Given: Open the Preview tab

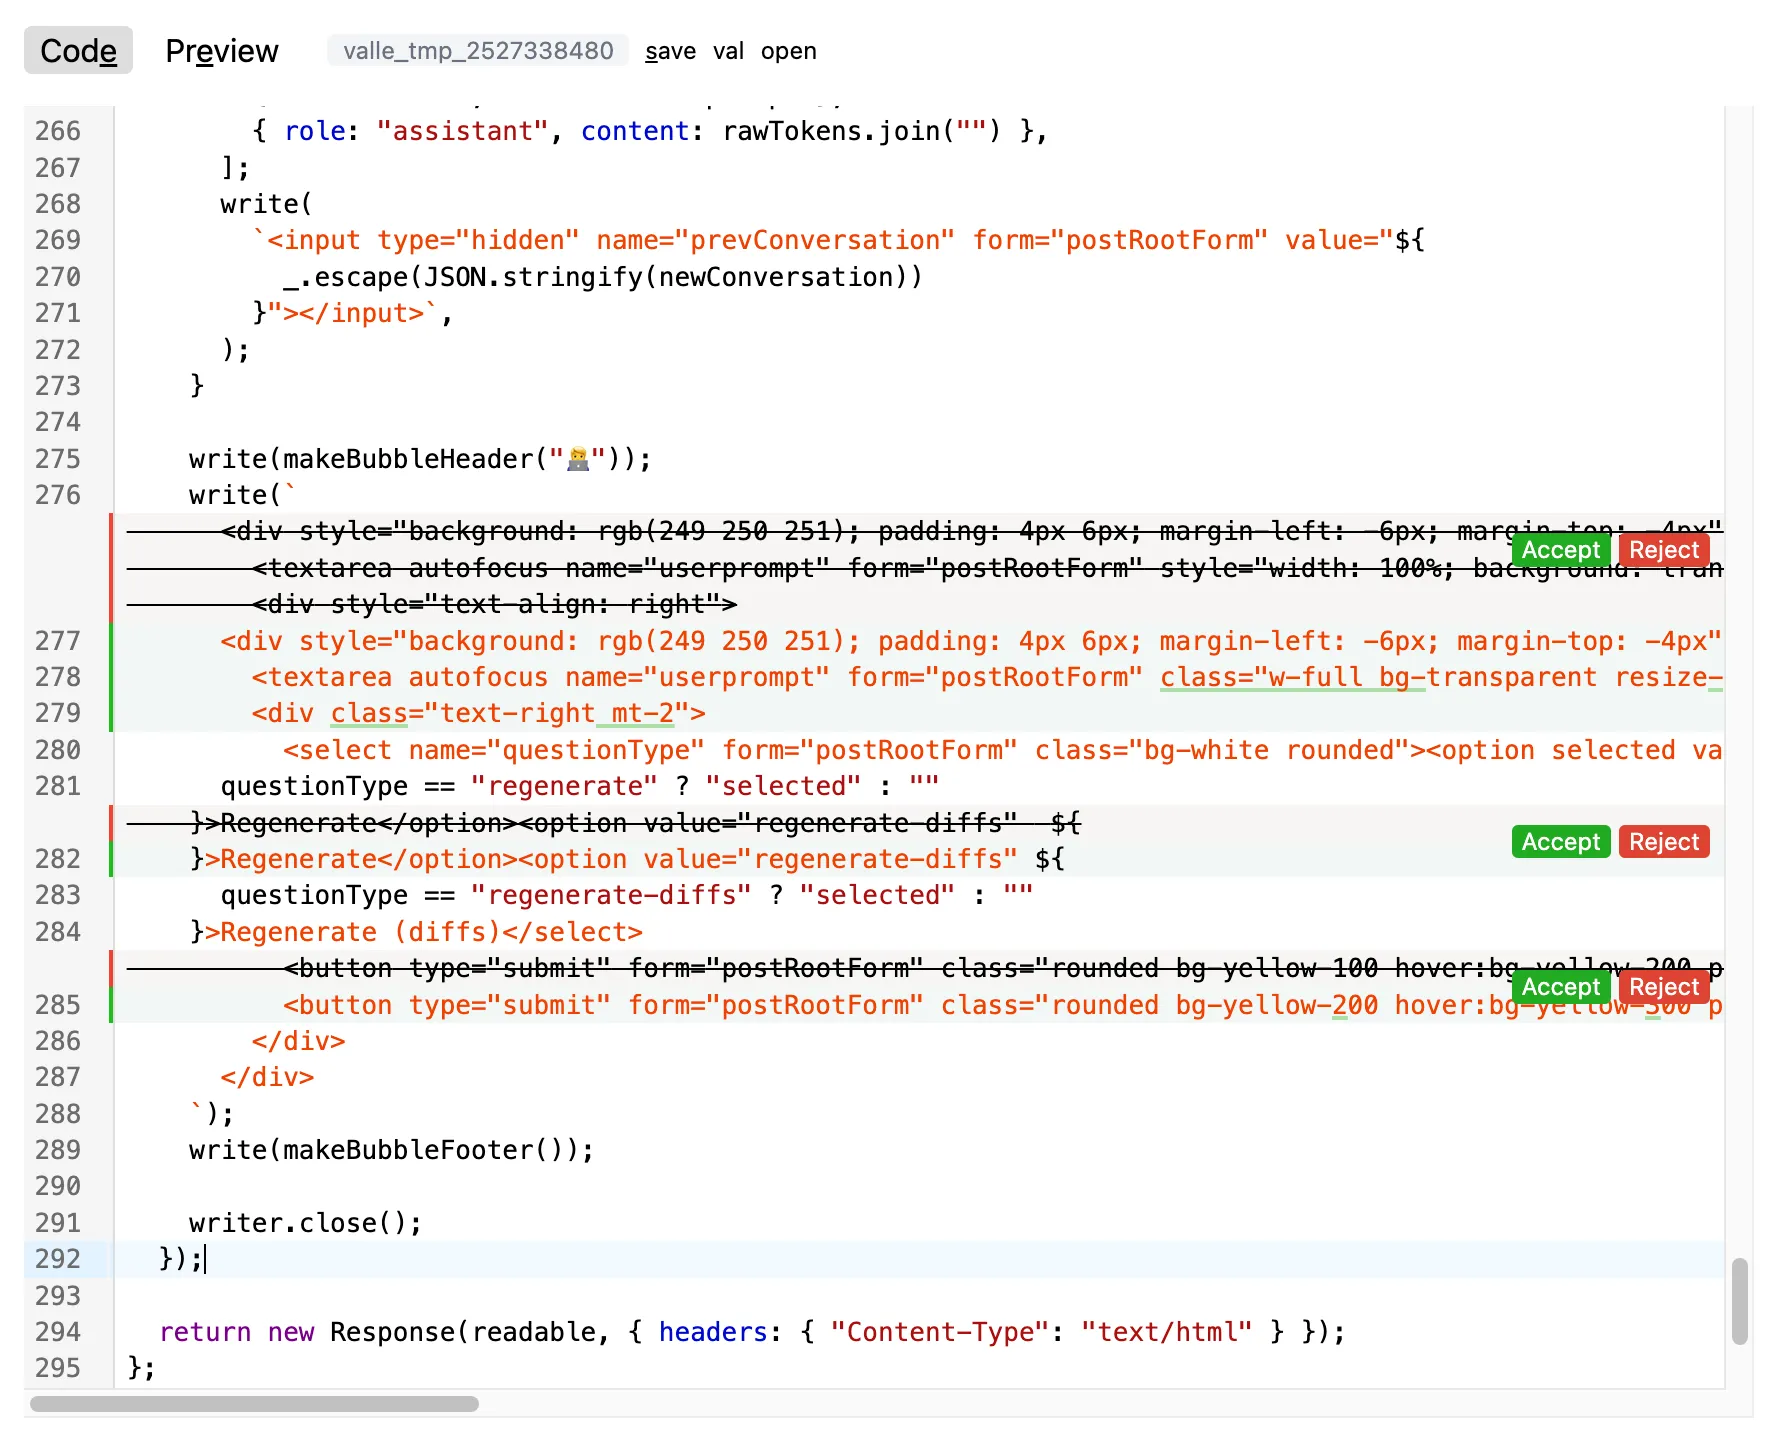Looking at the screenshot, I should click(221, 51).
